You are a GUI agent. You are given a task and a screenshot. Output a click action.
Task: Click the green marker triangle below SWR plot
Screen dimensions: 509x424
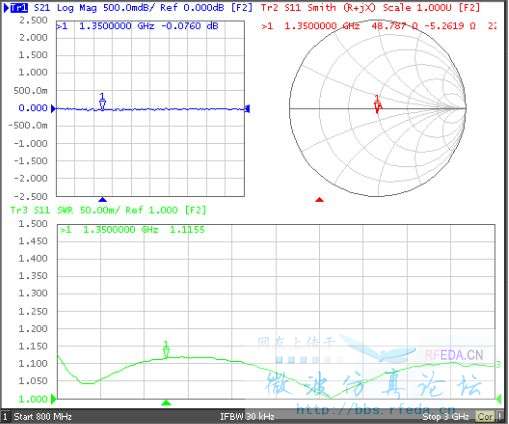point(166,403)
